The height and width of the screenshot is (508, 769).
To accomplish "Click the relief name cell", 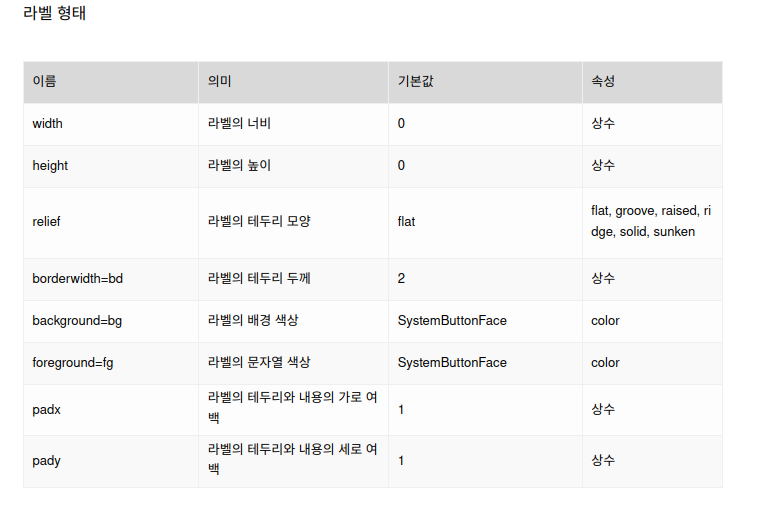I will (111, 223).
